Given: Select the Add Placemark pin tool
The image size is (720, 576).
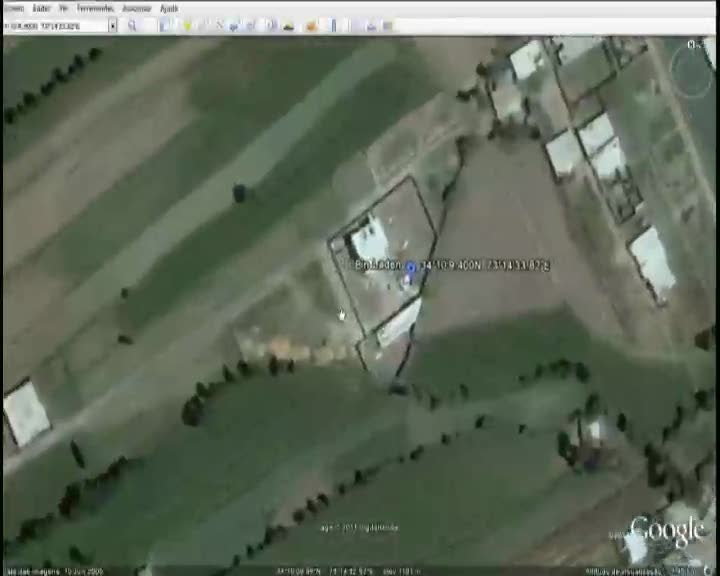Looking at the screenshot, I should tap(186, 25).
